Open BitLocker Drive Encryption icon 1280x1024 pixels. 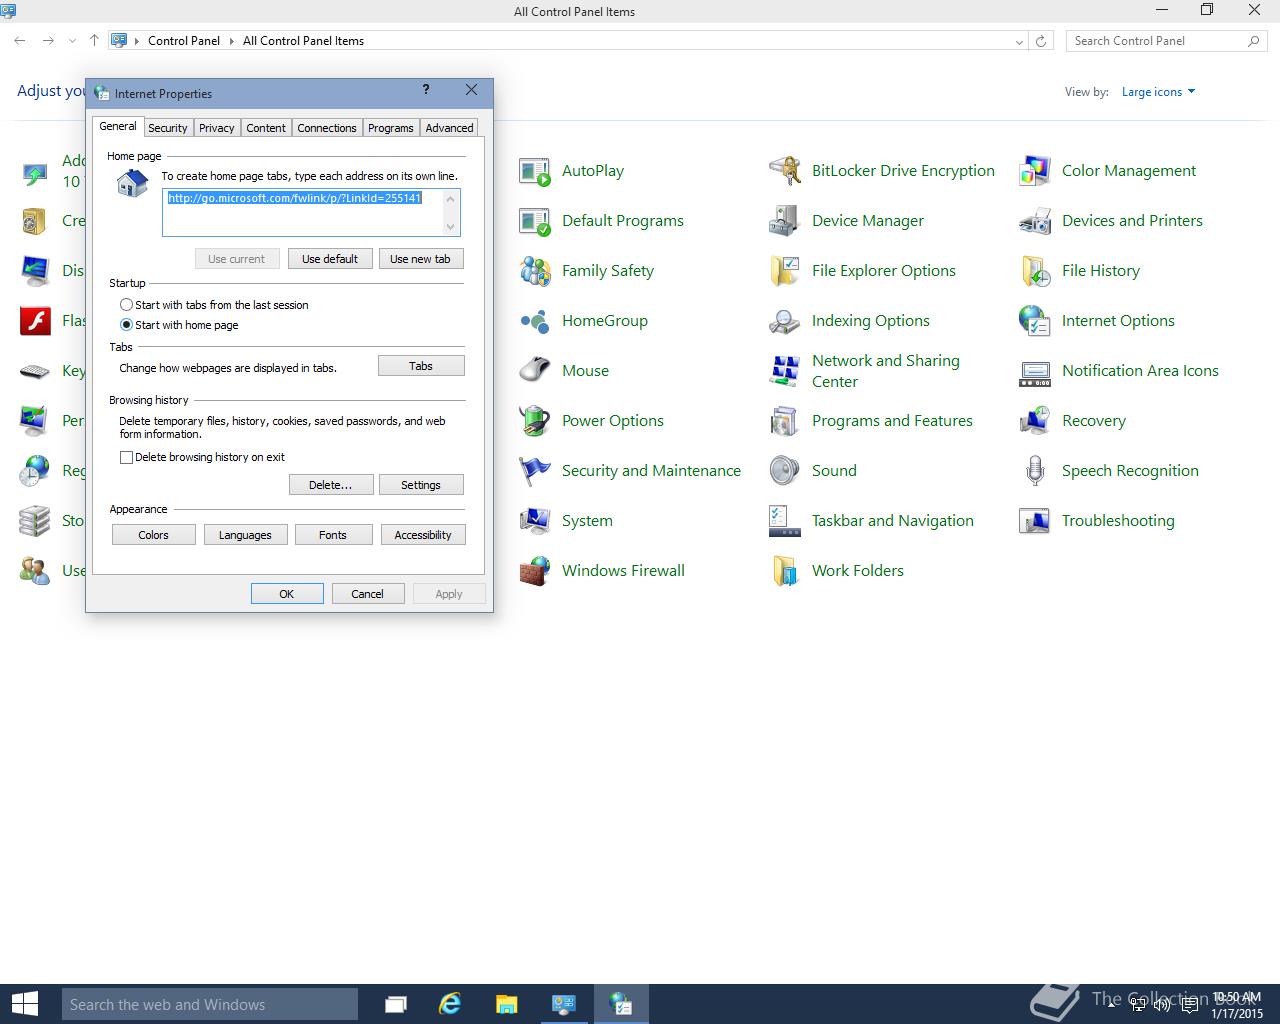pyautogui.click(x=785, y=171)
